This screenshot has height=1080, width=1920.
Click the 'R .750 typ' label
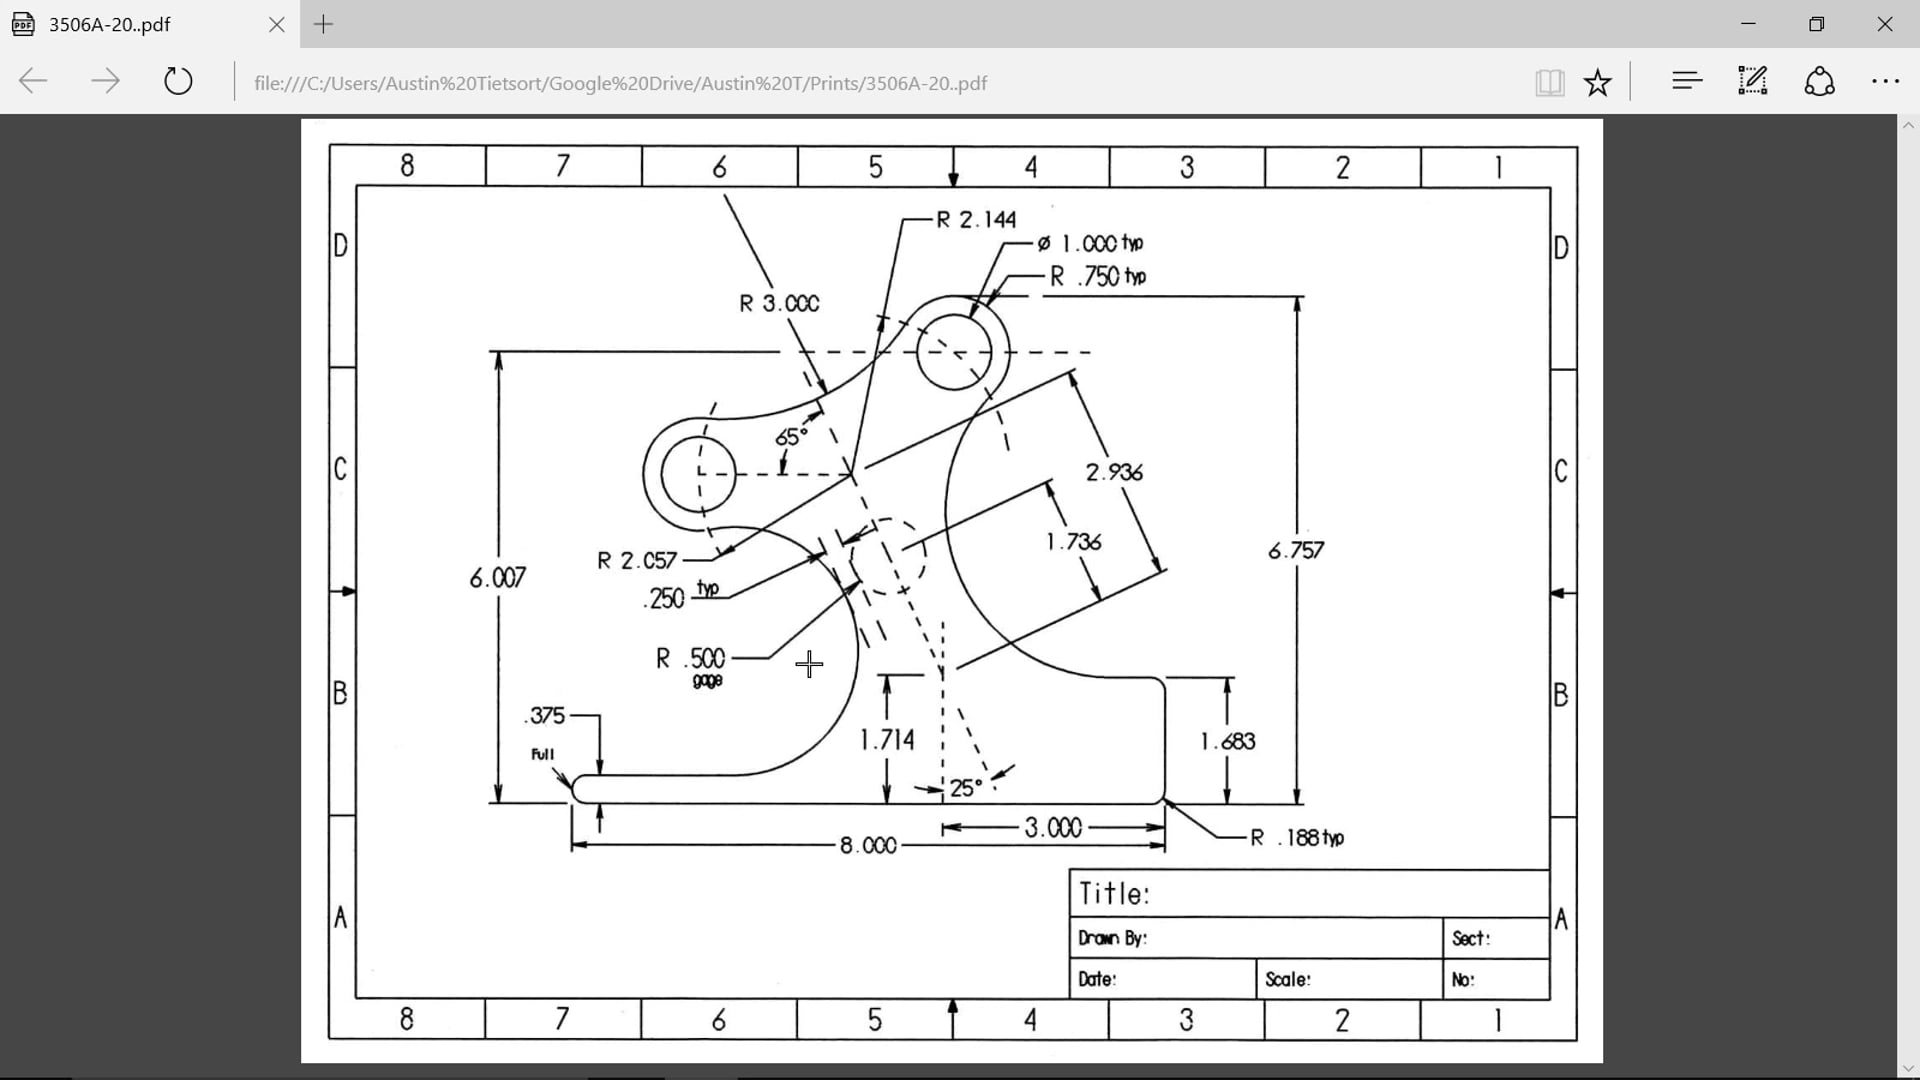pos(1098,277)
